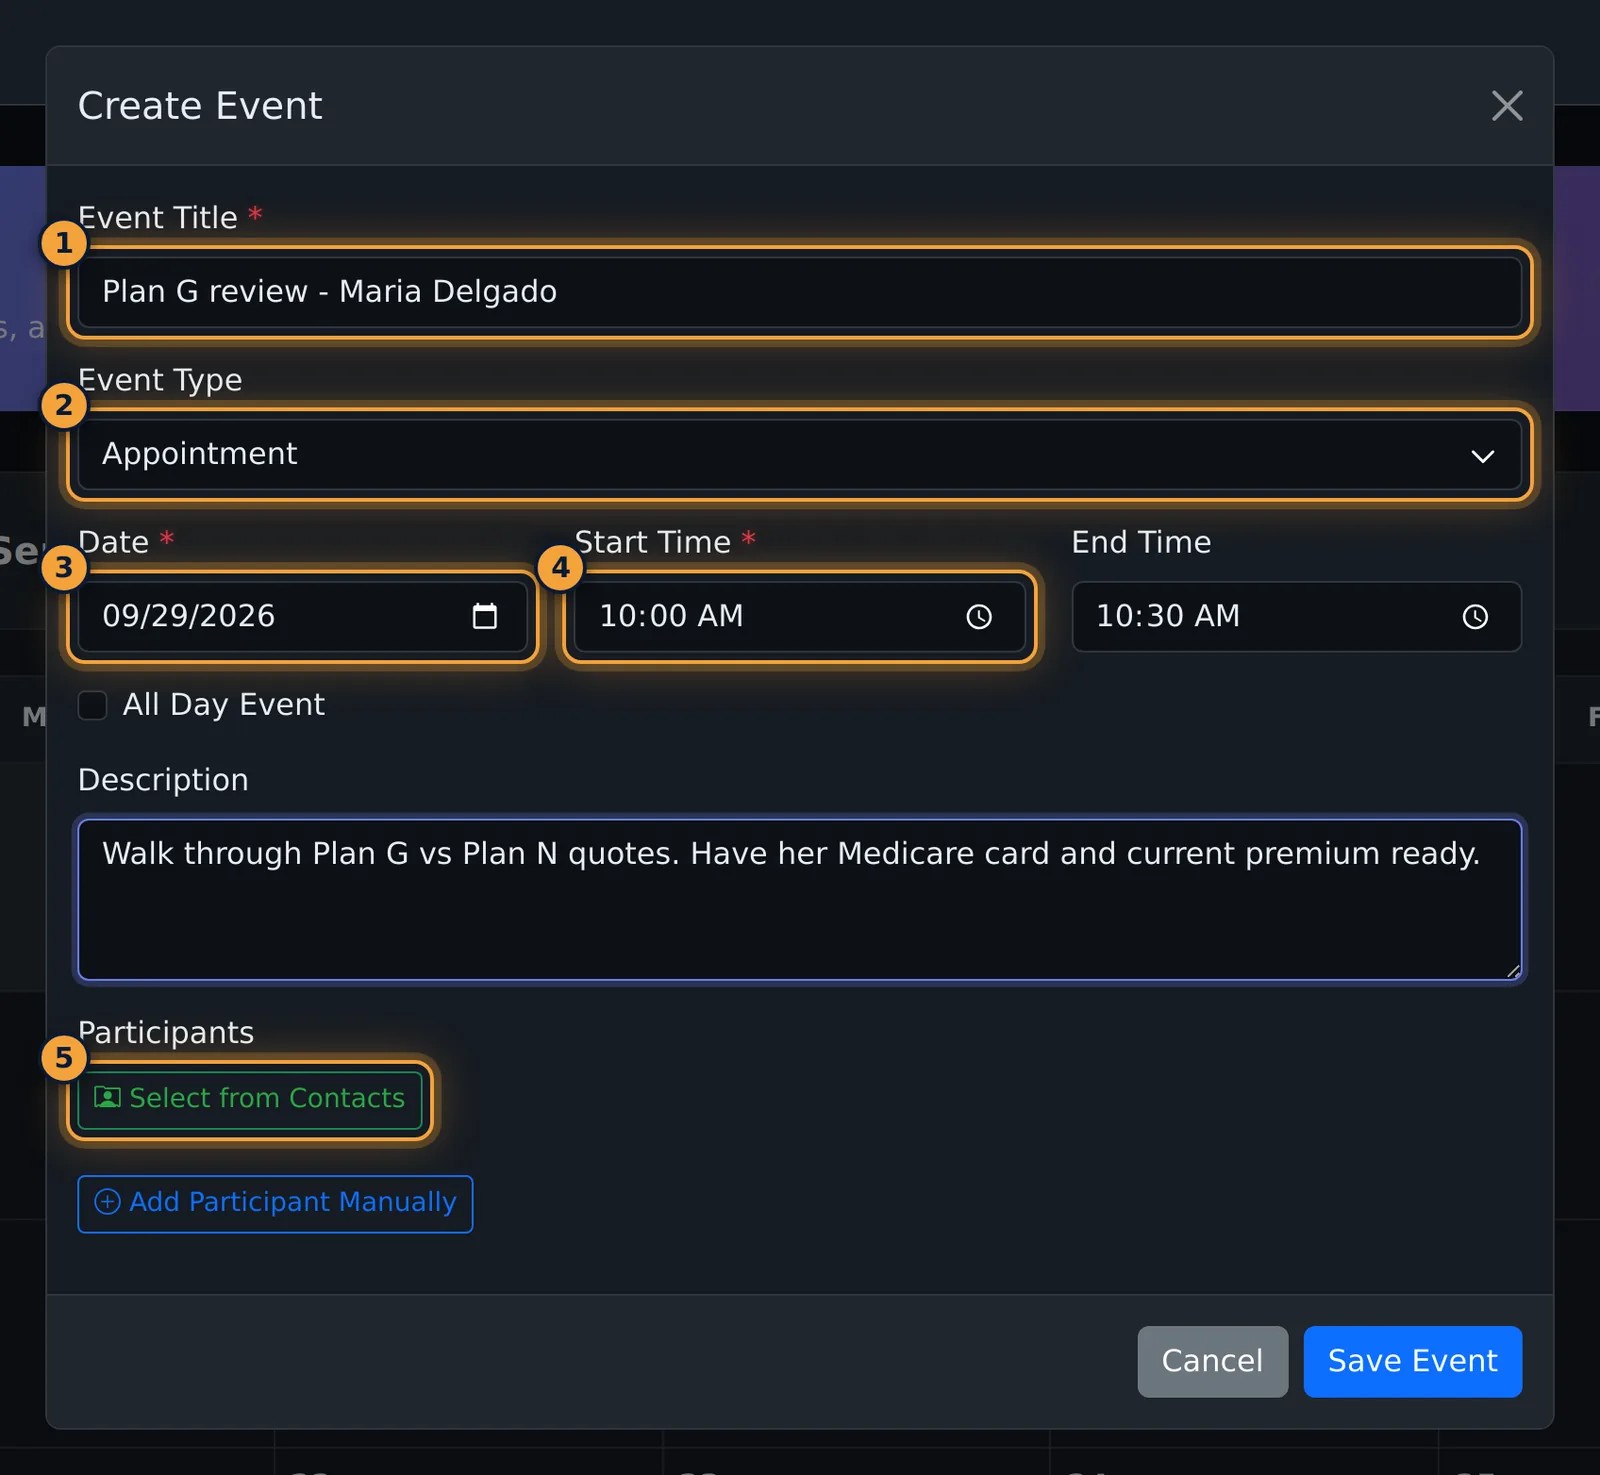The height and width of the screenshot is (1475, 1600).
Task: Close the Create Event dialog
Action: pyautogui.click(x=1507, y=106)
